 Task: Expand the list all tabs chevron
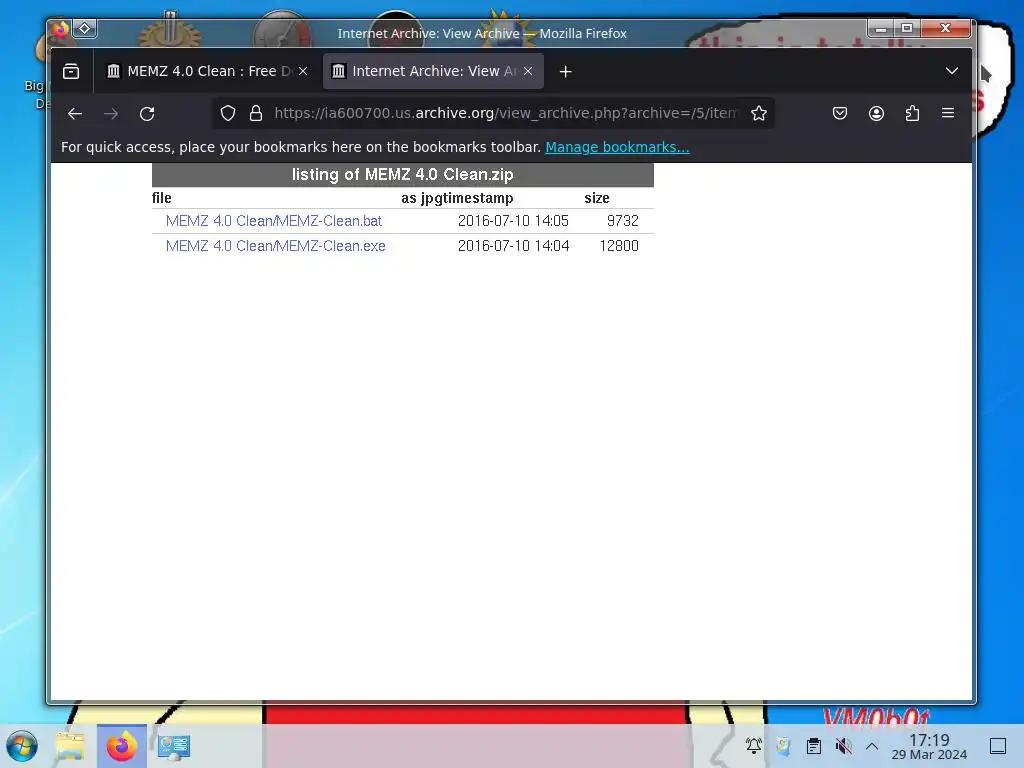[952, 71]
